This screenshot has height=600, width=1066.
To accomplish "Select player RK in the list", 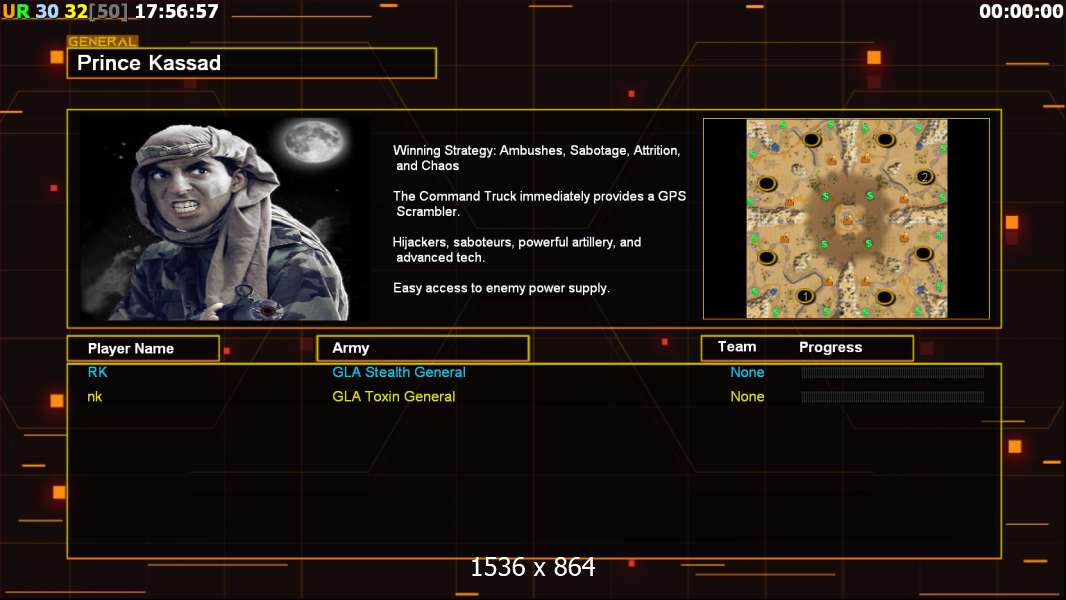I will pos(97,372).
